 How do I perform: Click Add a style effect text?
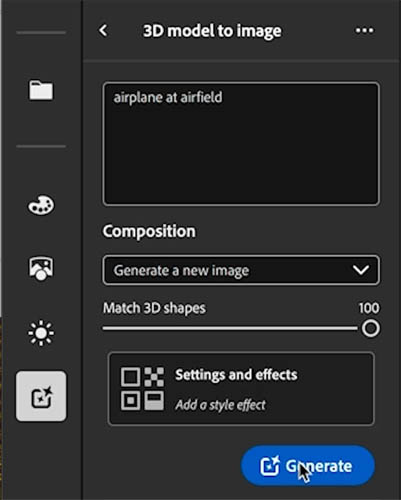[220, 405]
